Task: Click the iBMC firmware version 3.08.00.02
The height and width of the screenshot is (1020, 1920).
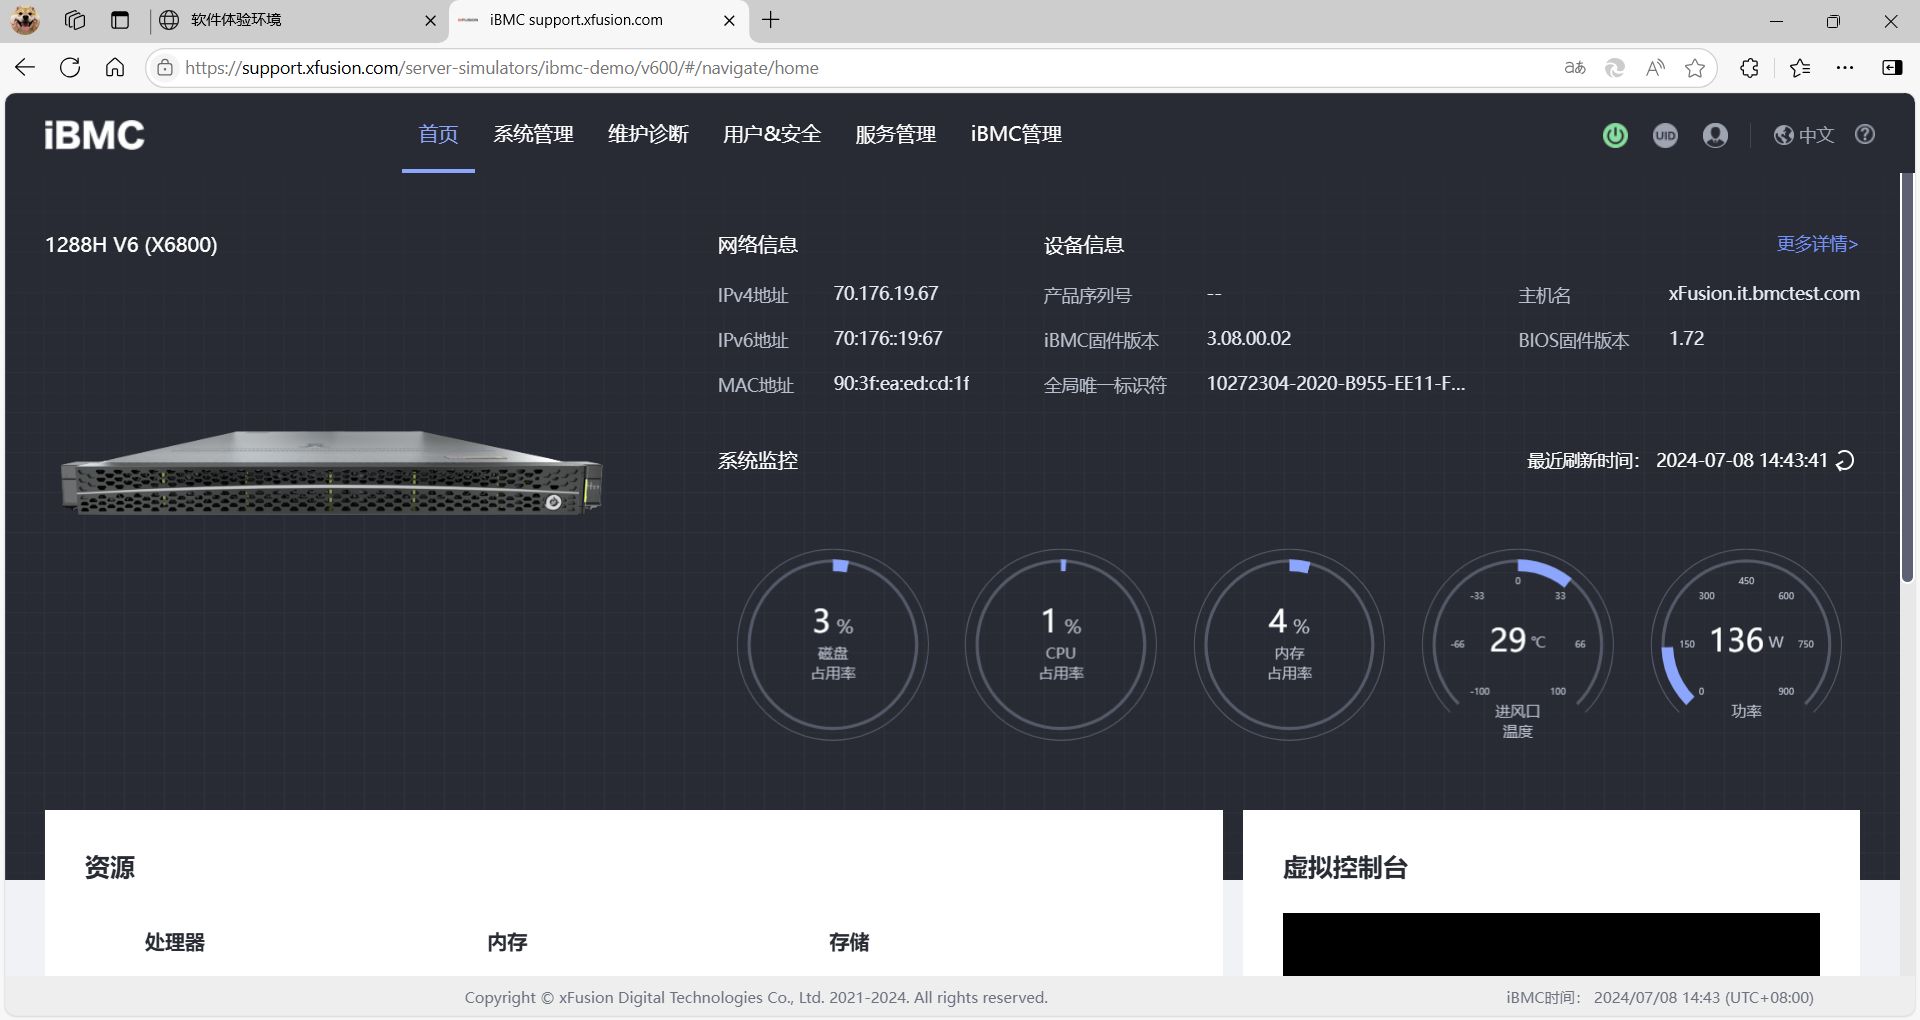Action: pyautogui.click(x=1249, y=339)
